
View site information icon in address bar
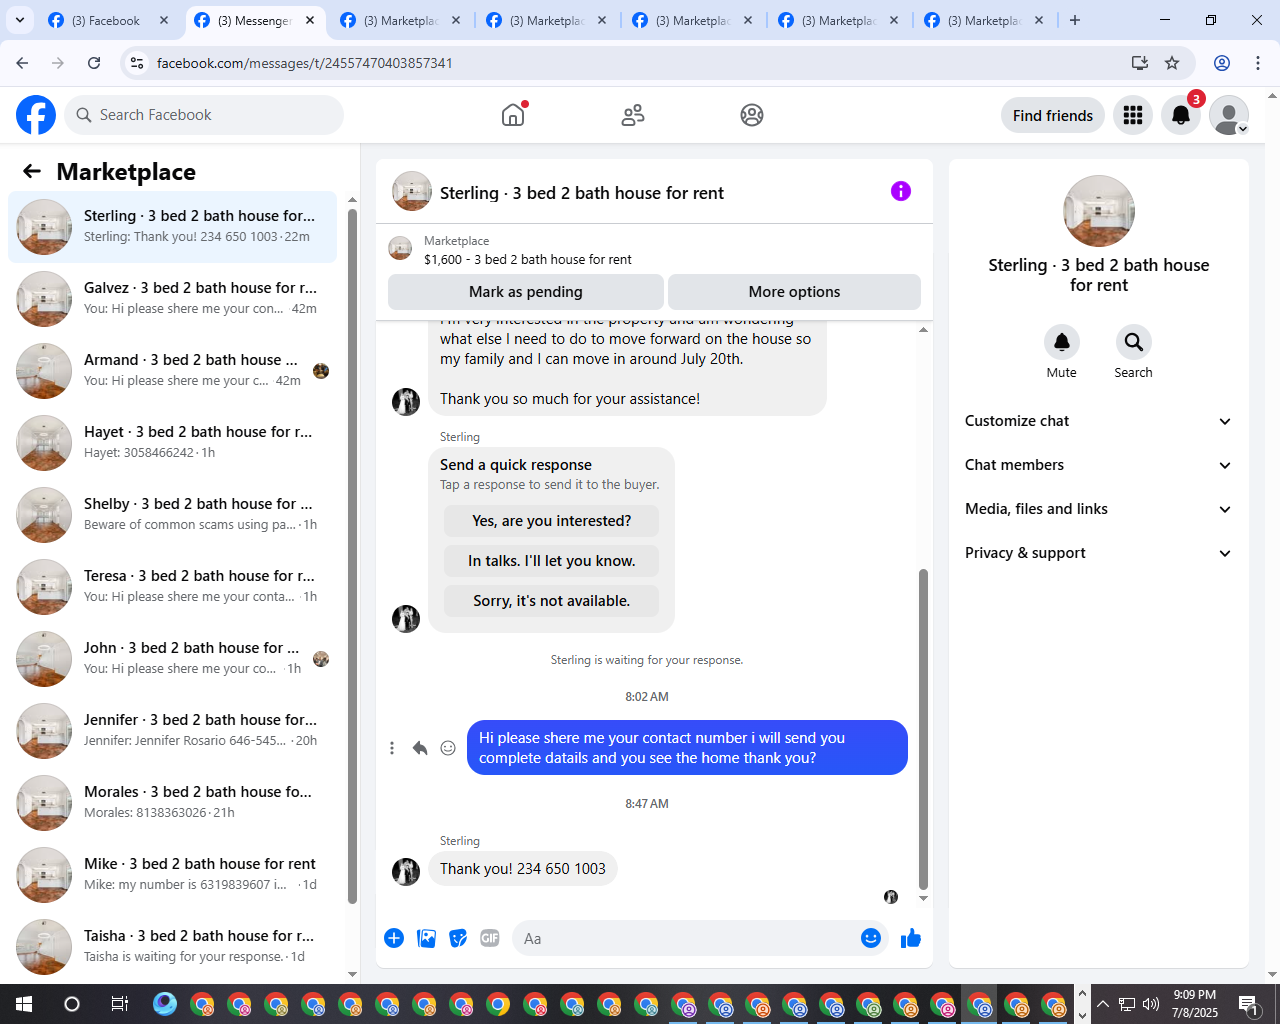(138, 63)
